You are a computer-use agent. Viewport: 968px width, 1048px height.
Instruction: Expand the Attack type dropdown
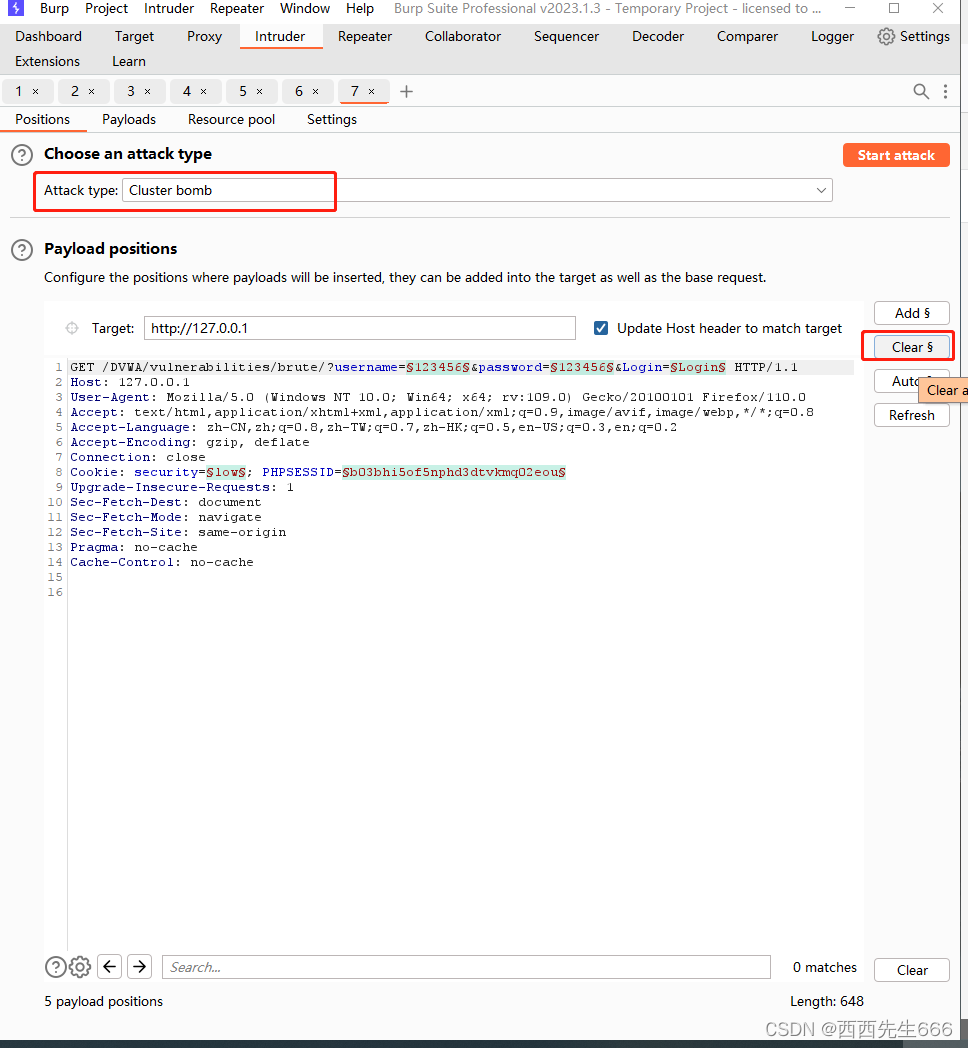[821, 190]
